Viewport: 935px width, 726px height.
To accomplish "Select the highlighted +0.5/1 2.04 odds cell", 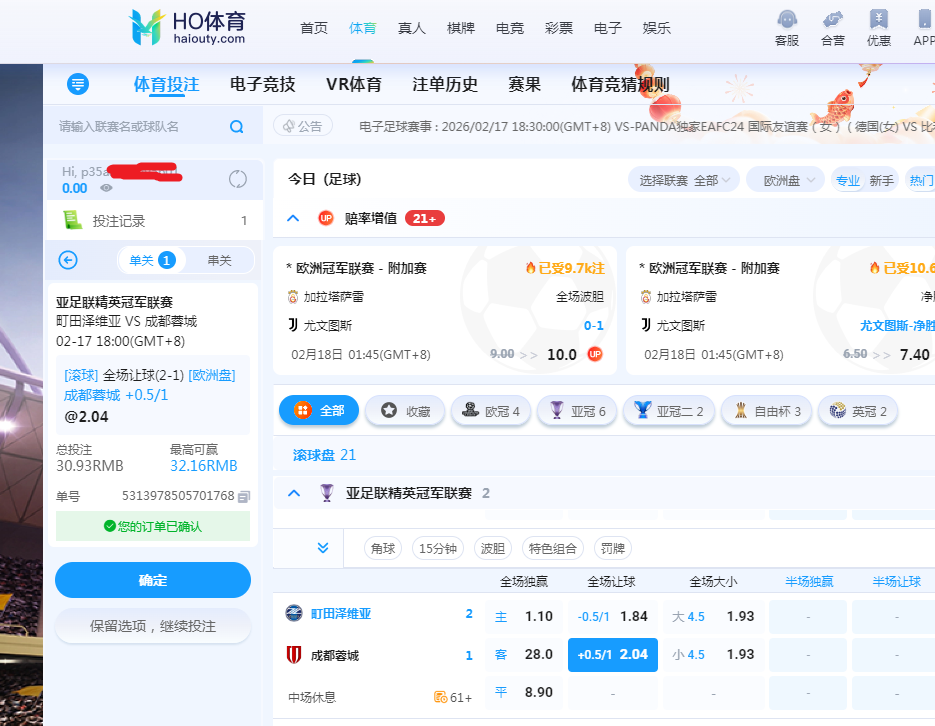I will (x=612, y=655).
